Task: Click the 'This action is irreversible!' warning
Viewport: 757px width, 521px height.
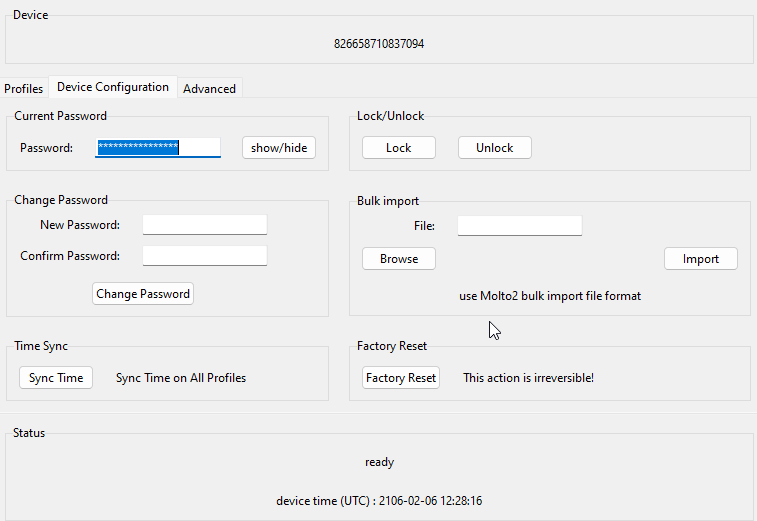Action: tap(528, 378)
